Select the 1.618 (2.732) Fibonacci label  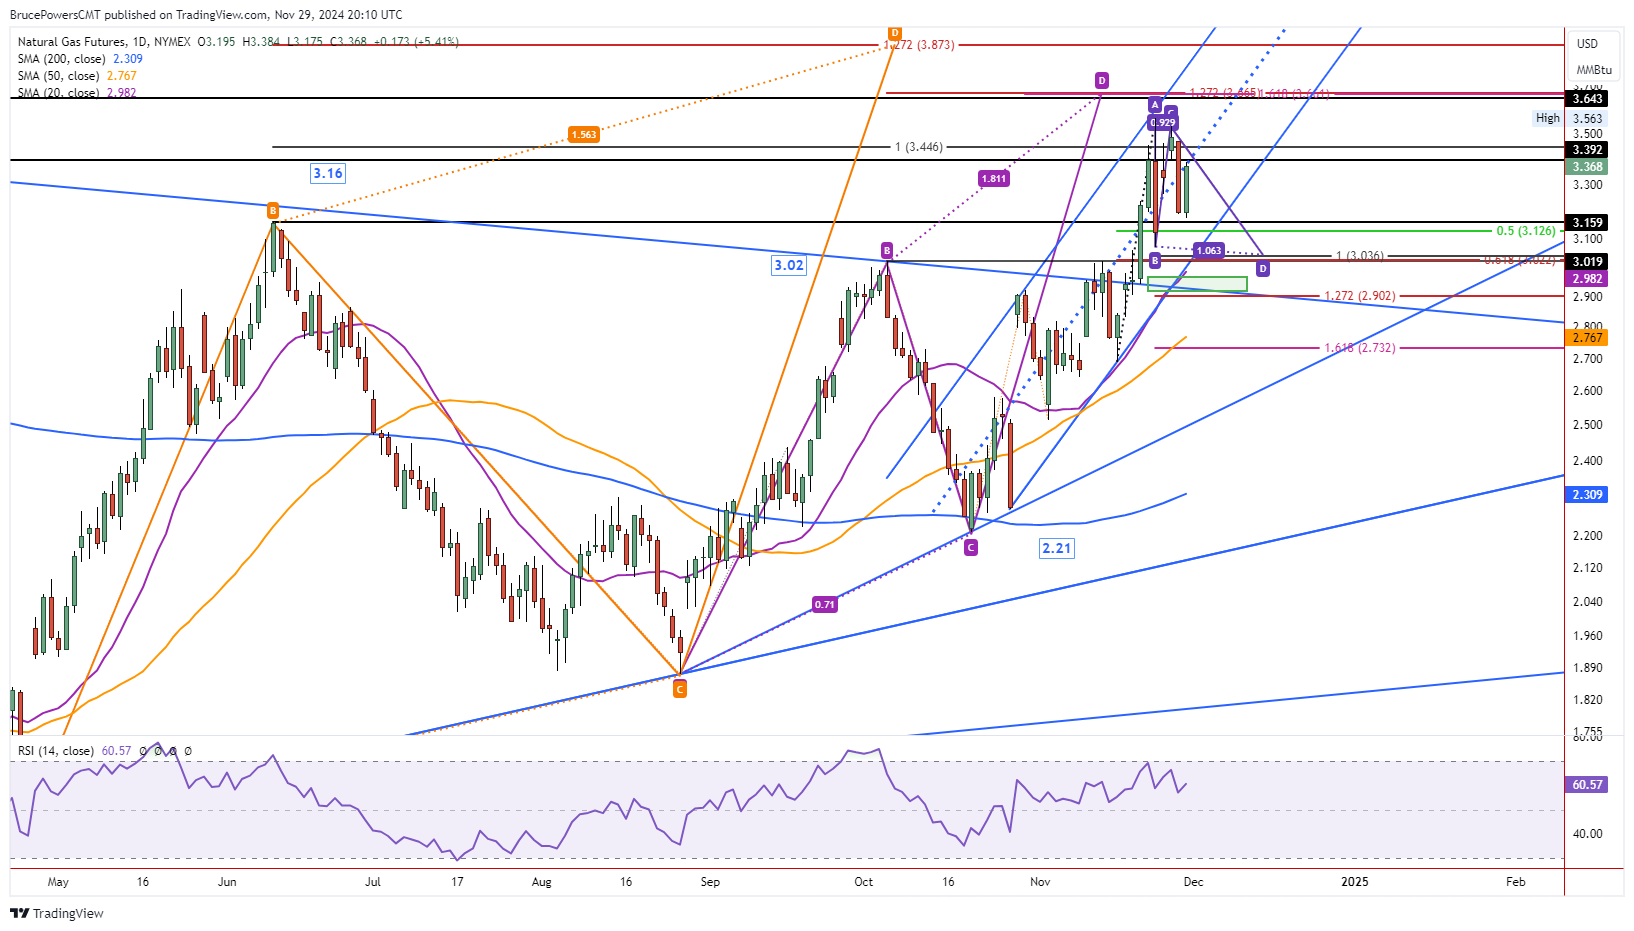tap(1360, 348)
